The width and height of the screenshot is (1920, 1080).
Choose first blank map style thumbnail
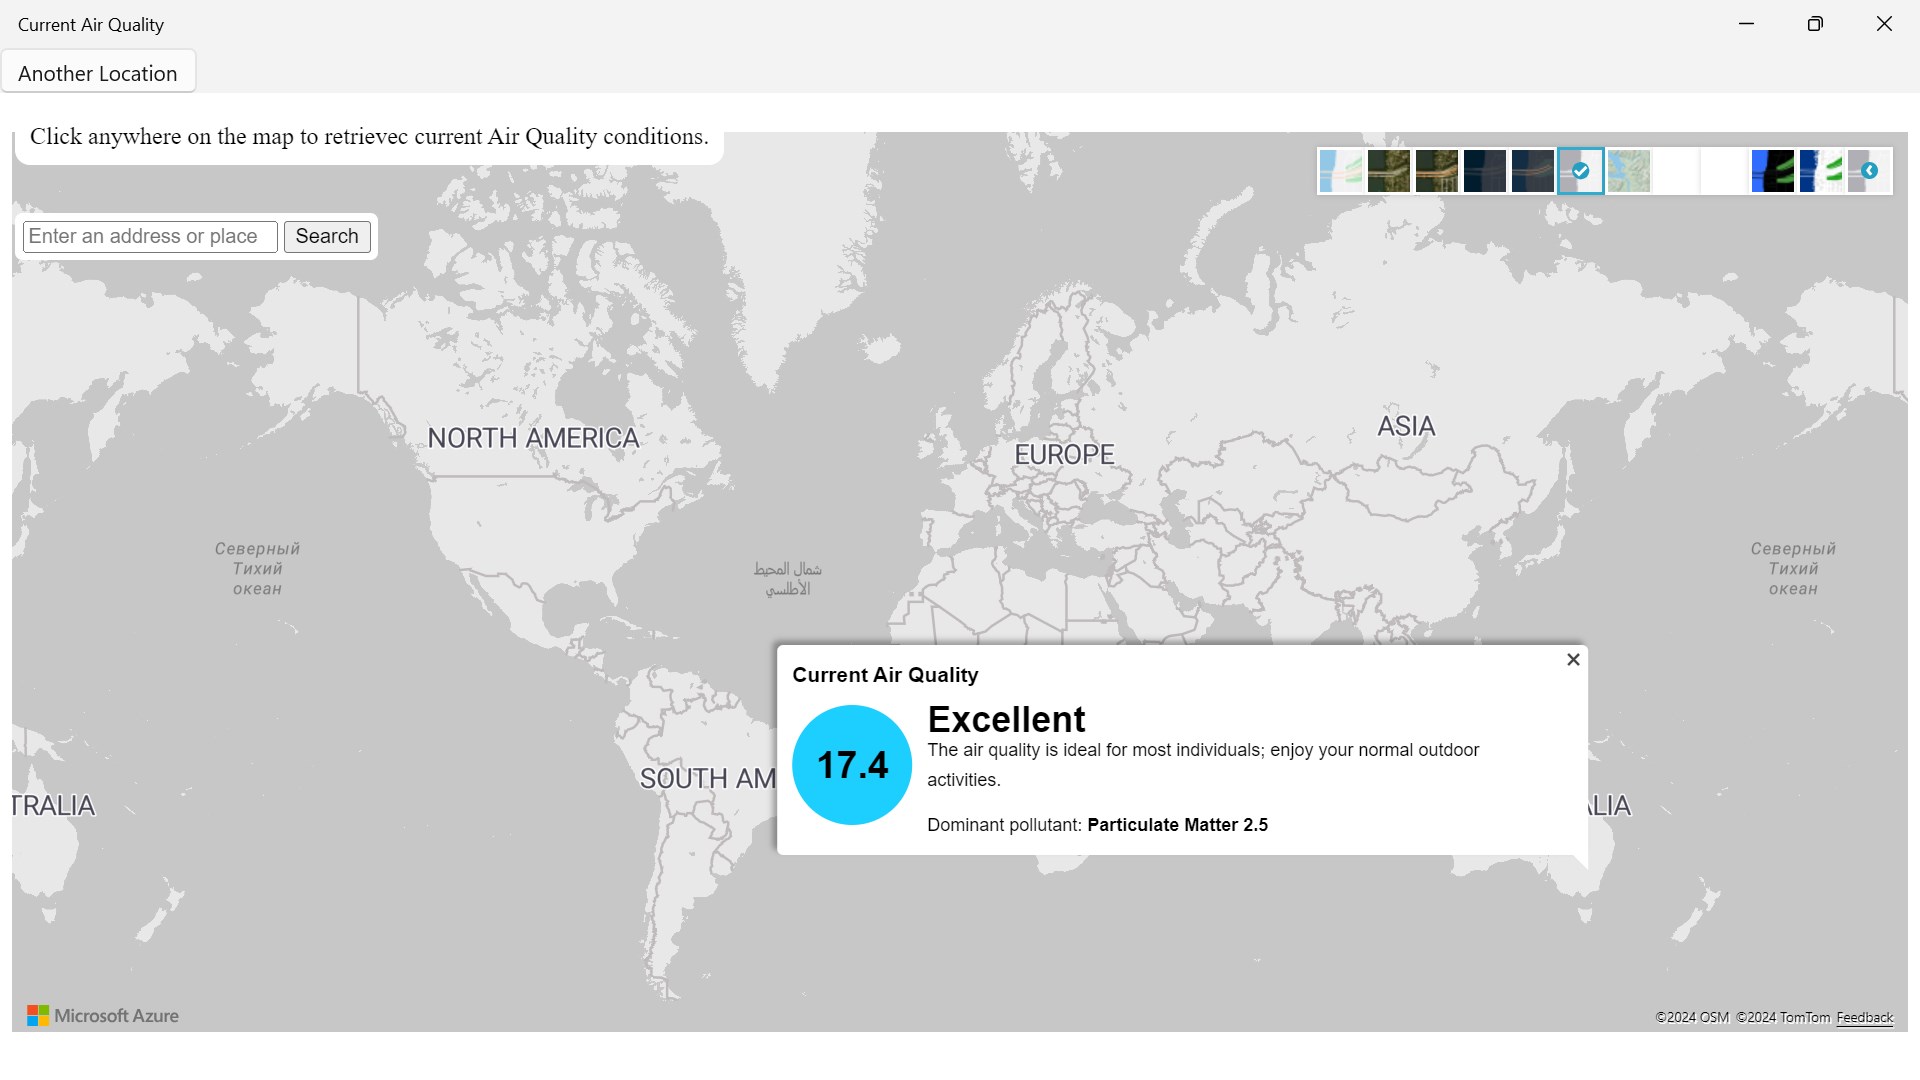tap(1676, 171)
